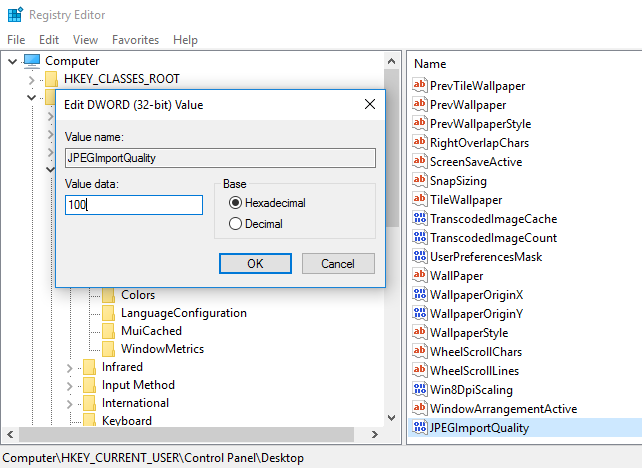Click the Value data input field
The width and height of the screenshot is (642, 468).
click(134, 205)
